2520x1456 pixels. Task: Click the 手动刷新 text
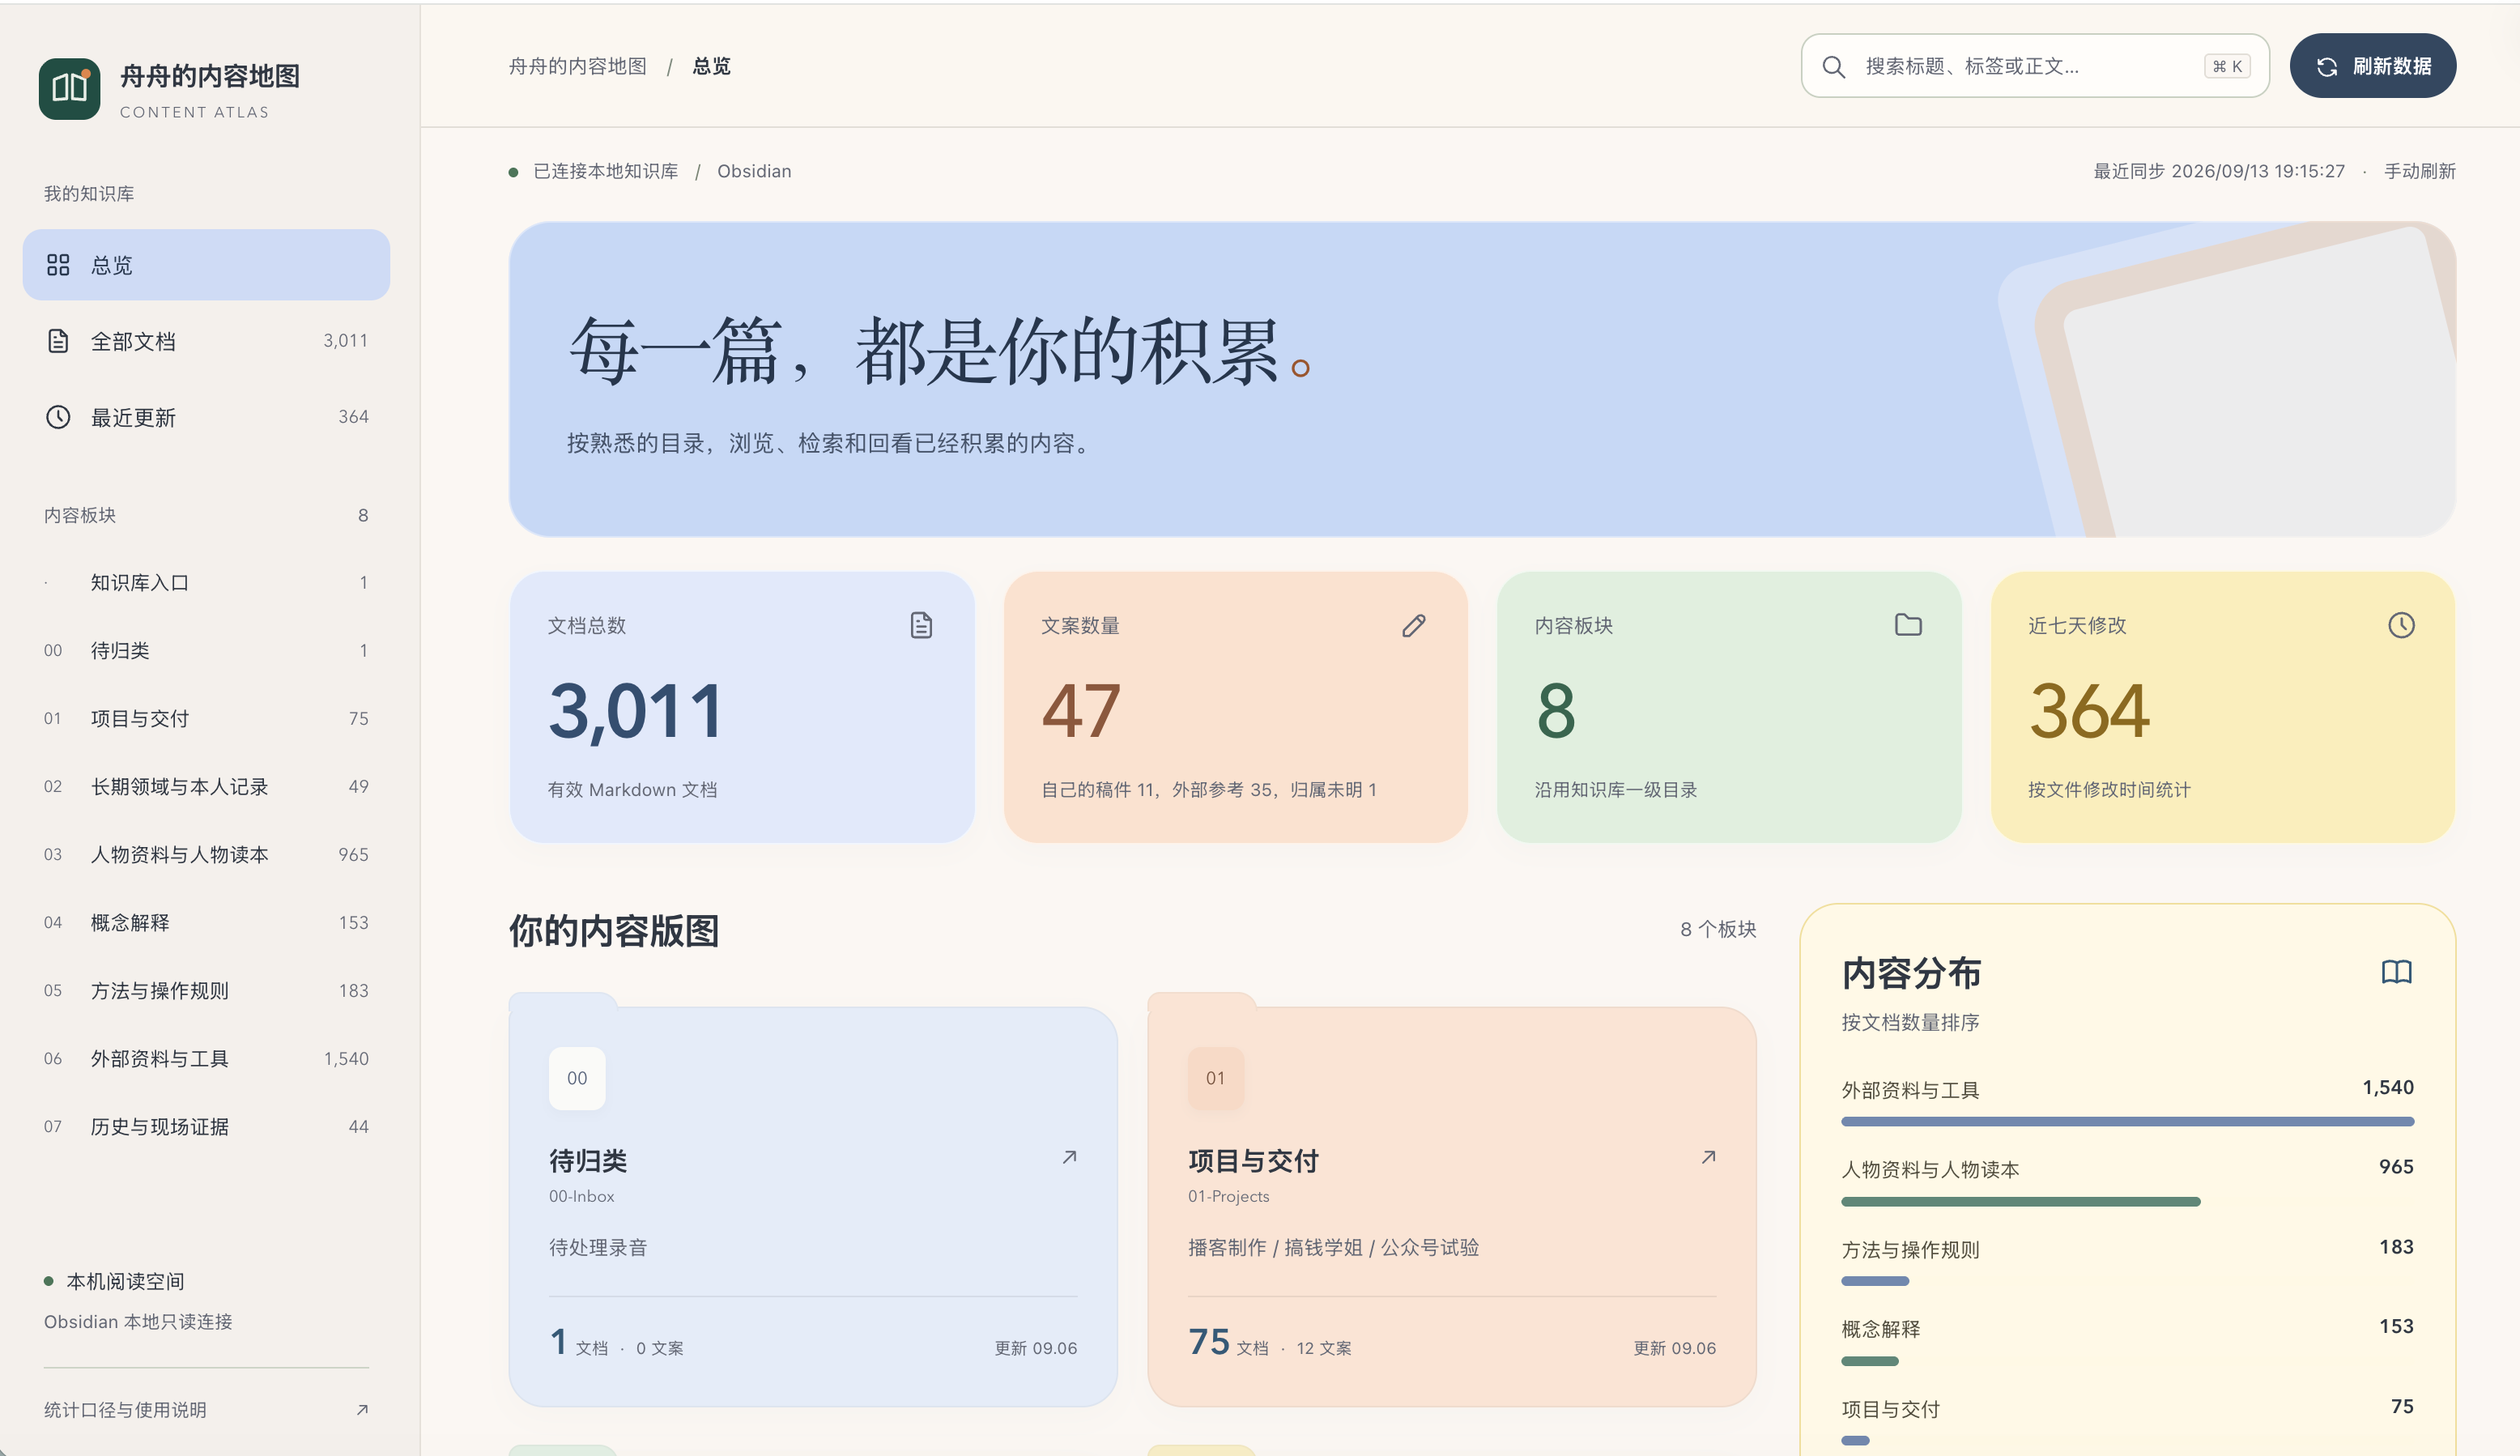tap(2420, 171)
